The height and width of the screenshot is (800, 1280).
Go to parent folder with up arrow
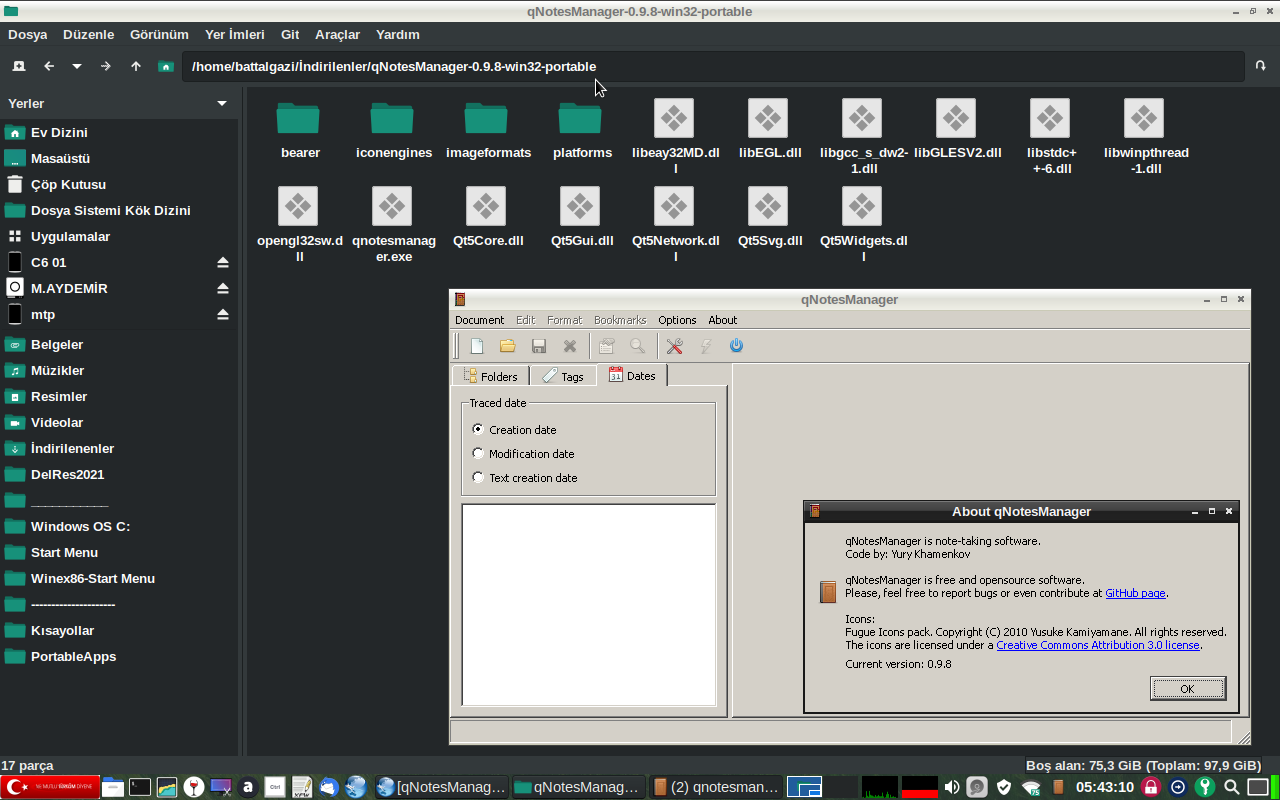coord(136,66)
